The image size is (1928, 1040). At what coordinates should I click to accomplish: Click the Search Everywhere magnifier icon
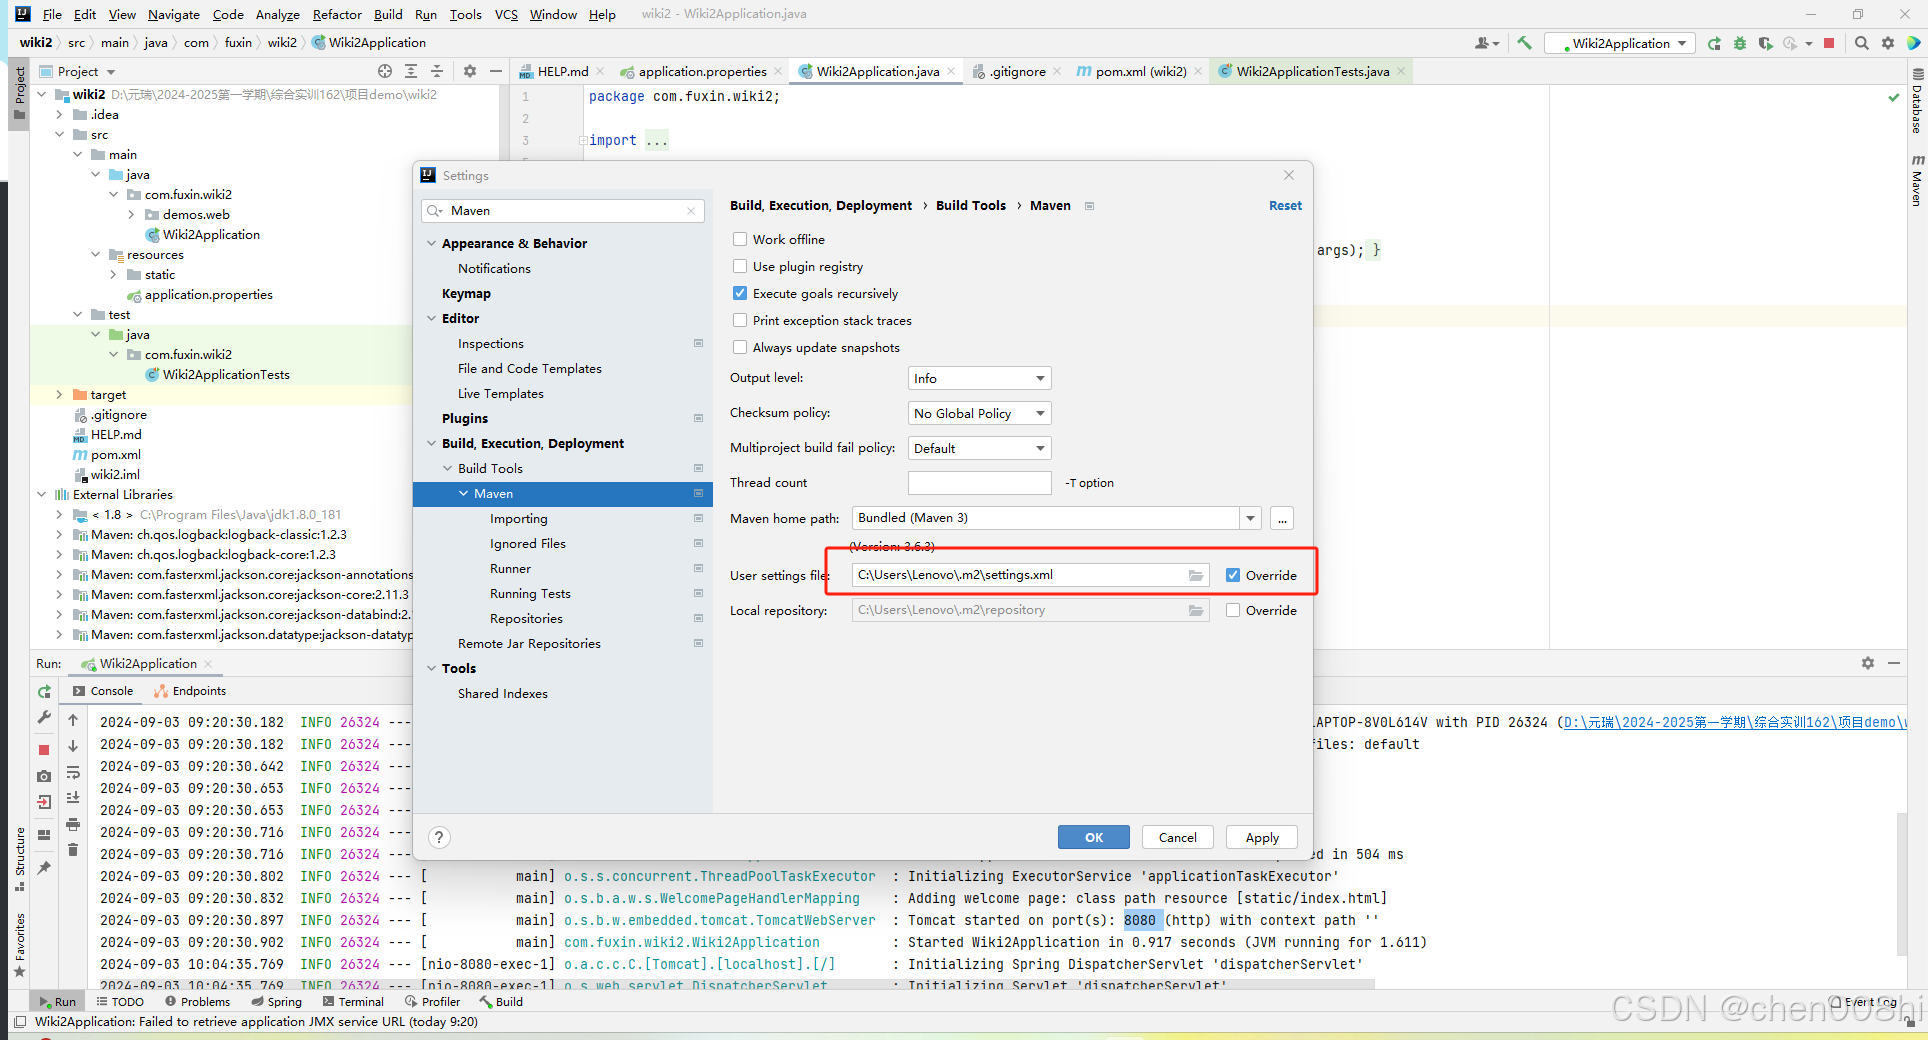point(1861,43)
